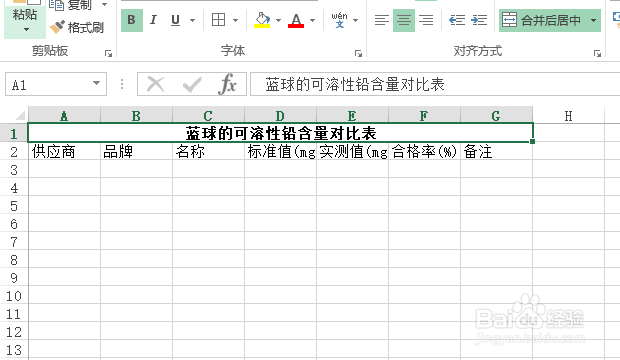
Task: Select column H header
Action: tap(568, 115)
